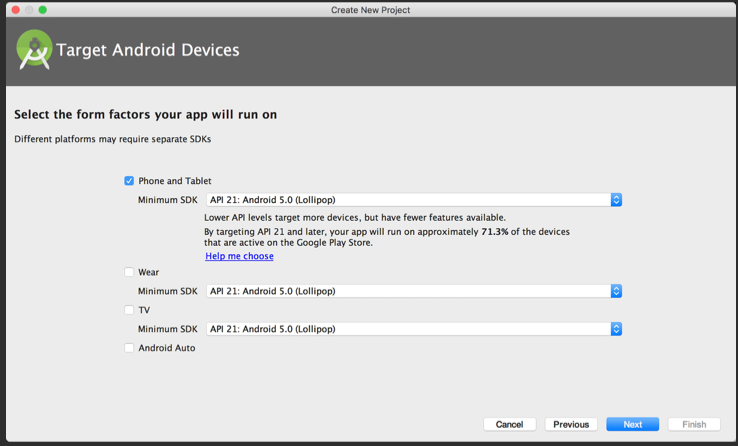Viewport: 738px width, 446px height.
Task: Click the Android Auto label
Action: tap(167, 348)
